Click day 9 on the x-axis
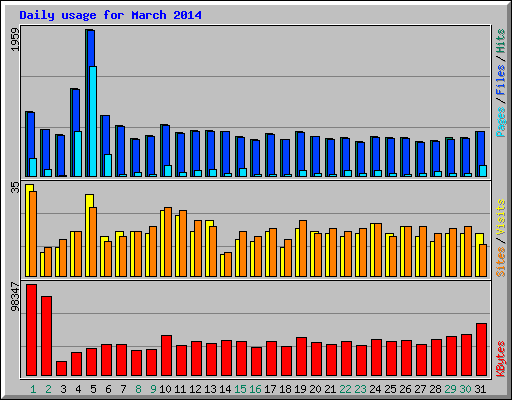This screenshot has width=512, height=400. [x=153, y=389]
